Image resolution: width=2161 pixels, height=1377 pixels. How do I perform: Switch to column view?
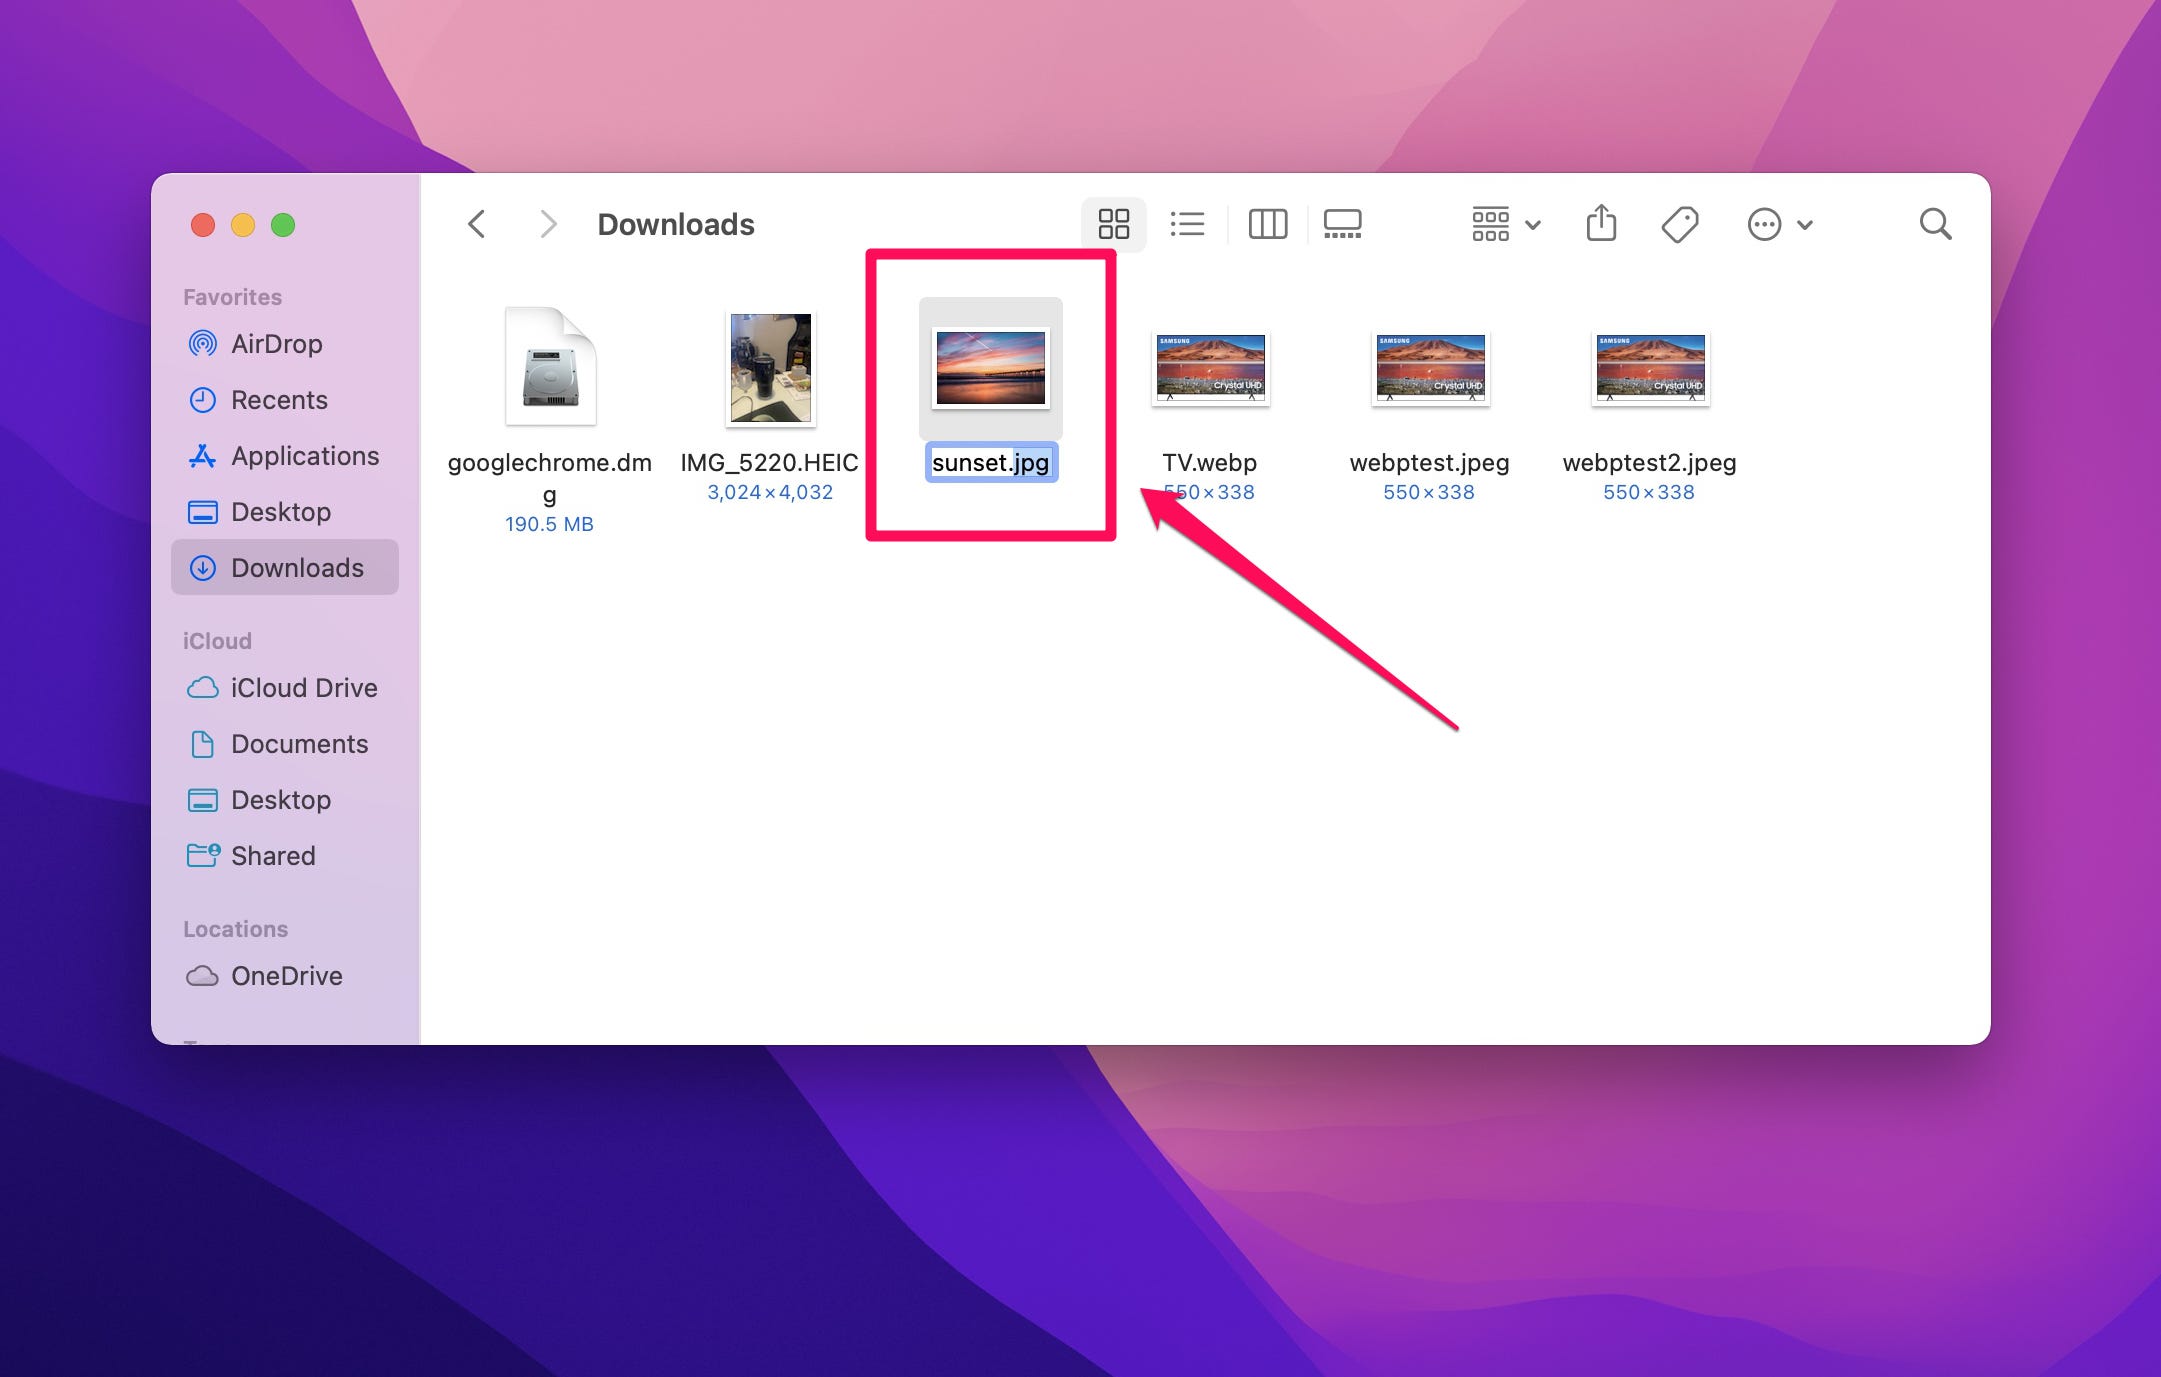tap(1268, 224)
